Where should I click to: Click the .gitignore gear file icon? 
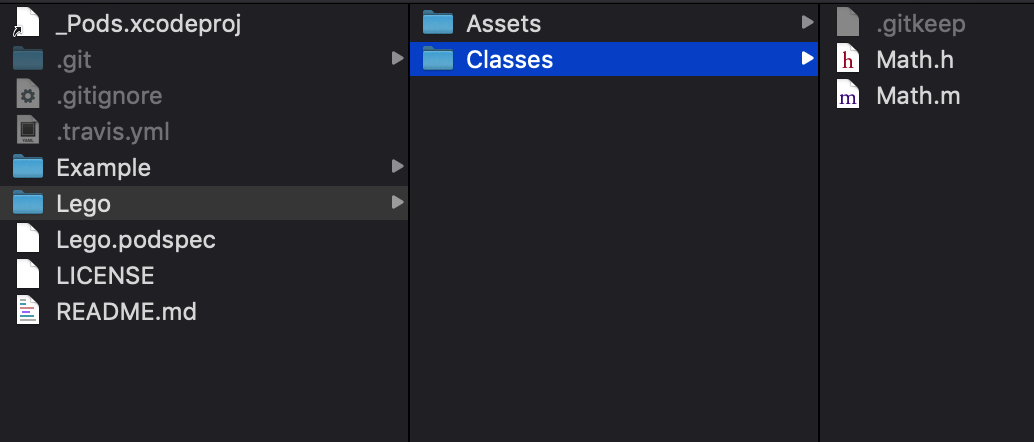click(27, 95)
